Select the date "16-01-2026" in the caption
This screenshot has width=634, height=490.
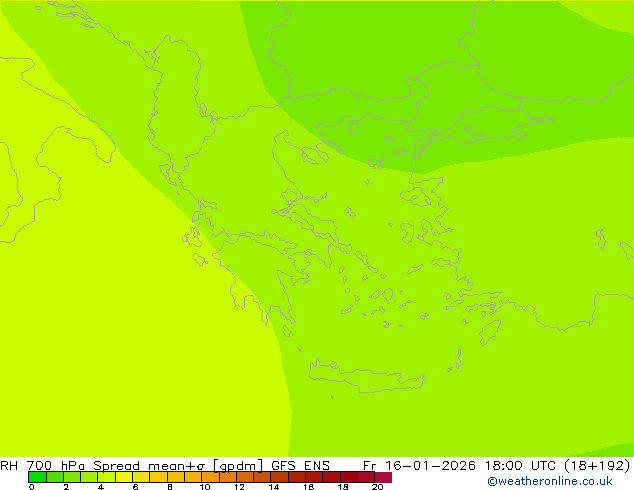pyautogui.click(x=430, y=465)
